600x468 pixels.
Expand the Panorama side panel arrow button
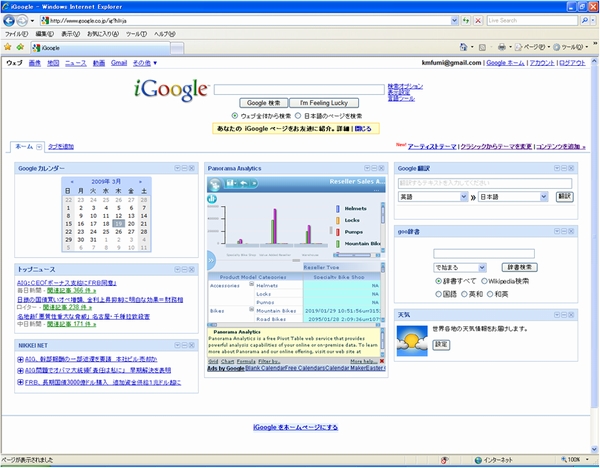211,260
